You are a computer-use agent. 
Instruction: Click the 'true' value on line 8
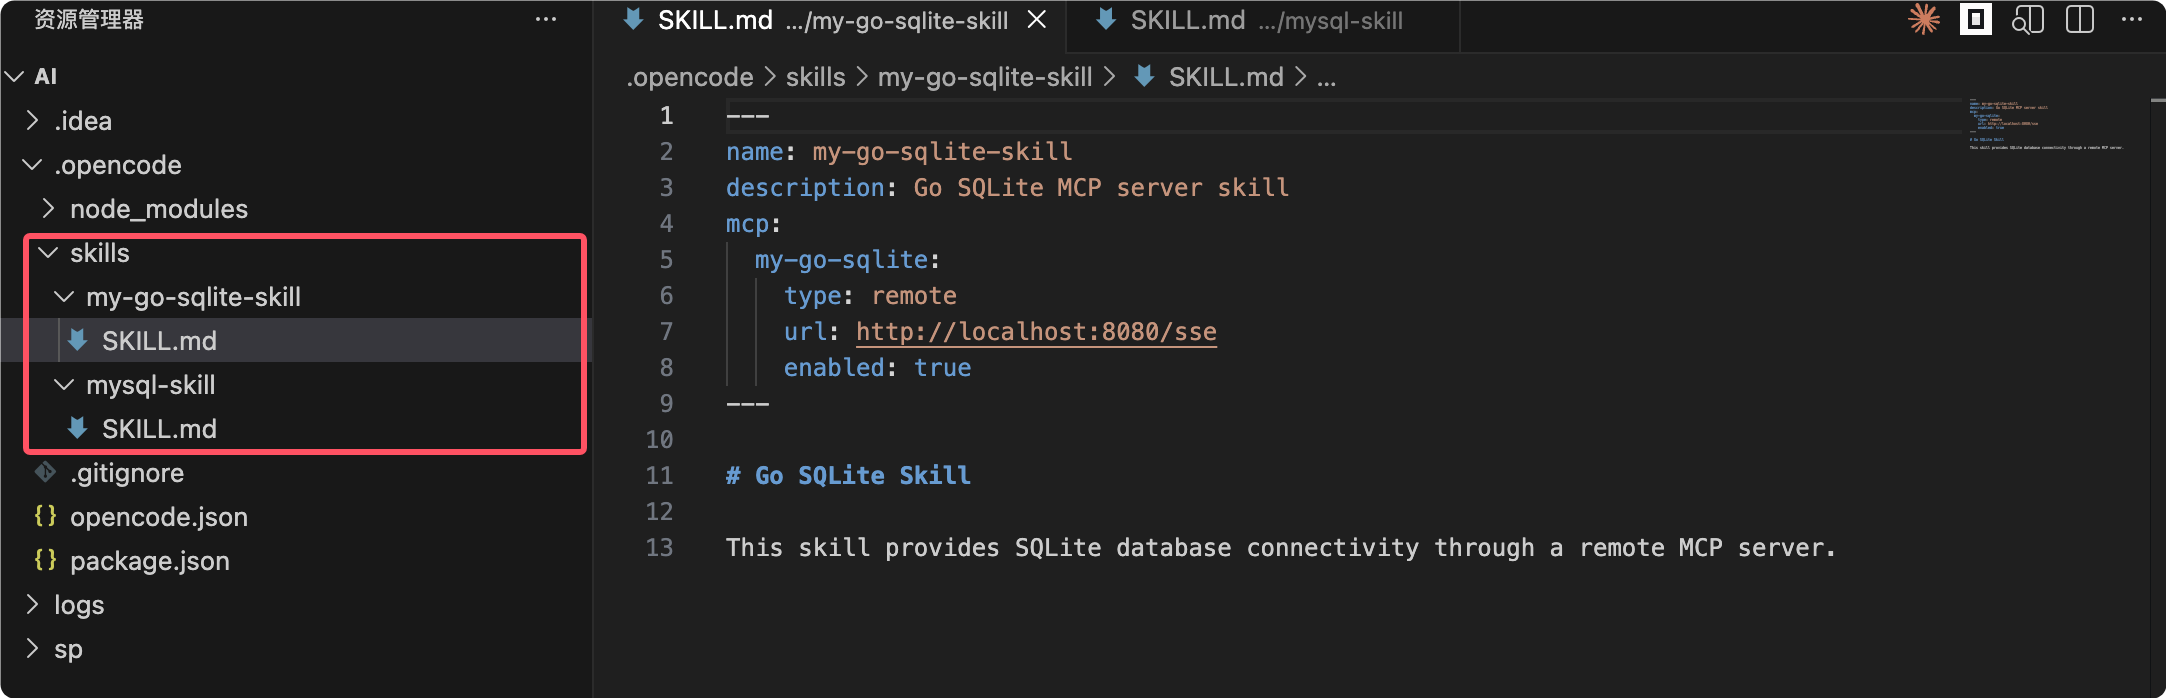[x=942, y=368]
